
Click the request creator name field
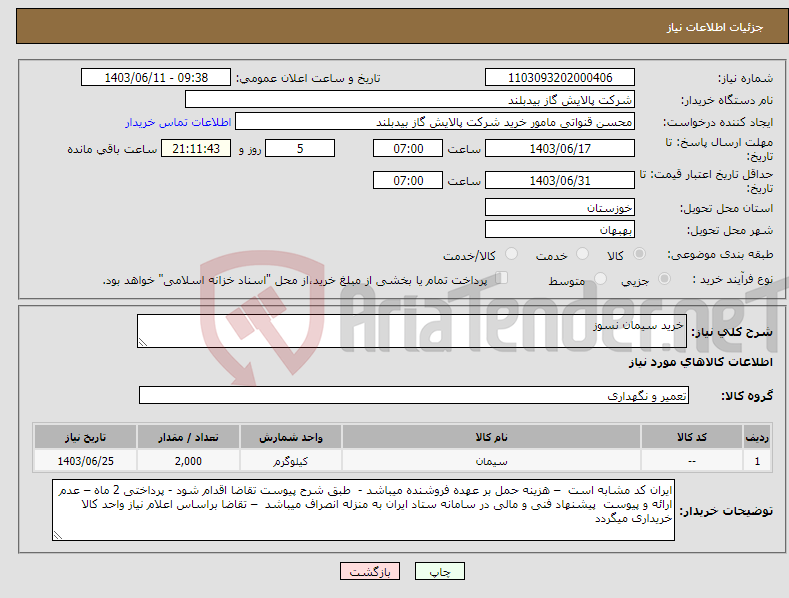(x=435, y=121)
